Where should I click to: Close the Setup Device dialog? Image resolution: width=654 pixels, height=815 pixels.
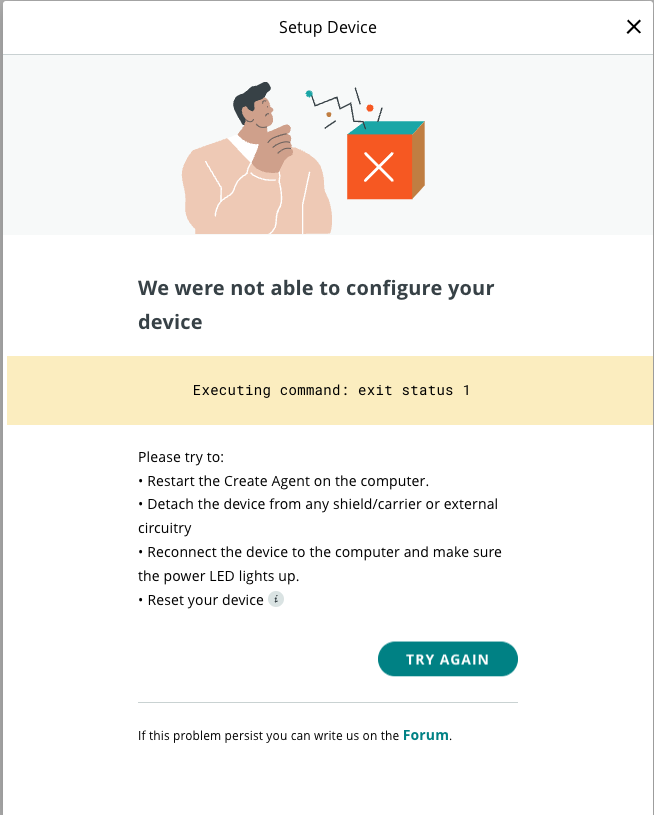pyautogui.click(x=633, y=27)
